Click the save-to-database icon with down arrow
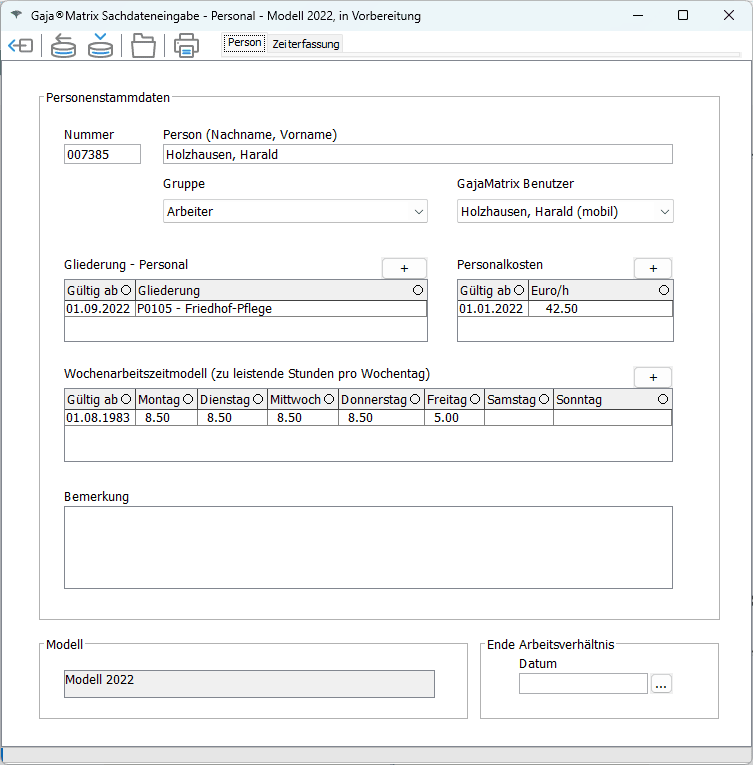Image resolution: width=753 pixels, height=765 pixels. (100, 46)
